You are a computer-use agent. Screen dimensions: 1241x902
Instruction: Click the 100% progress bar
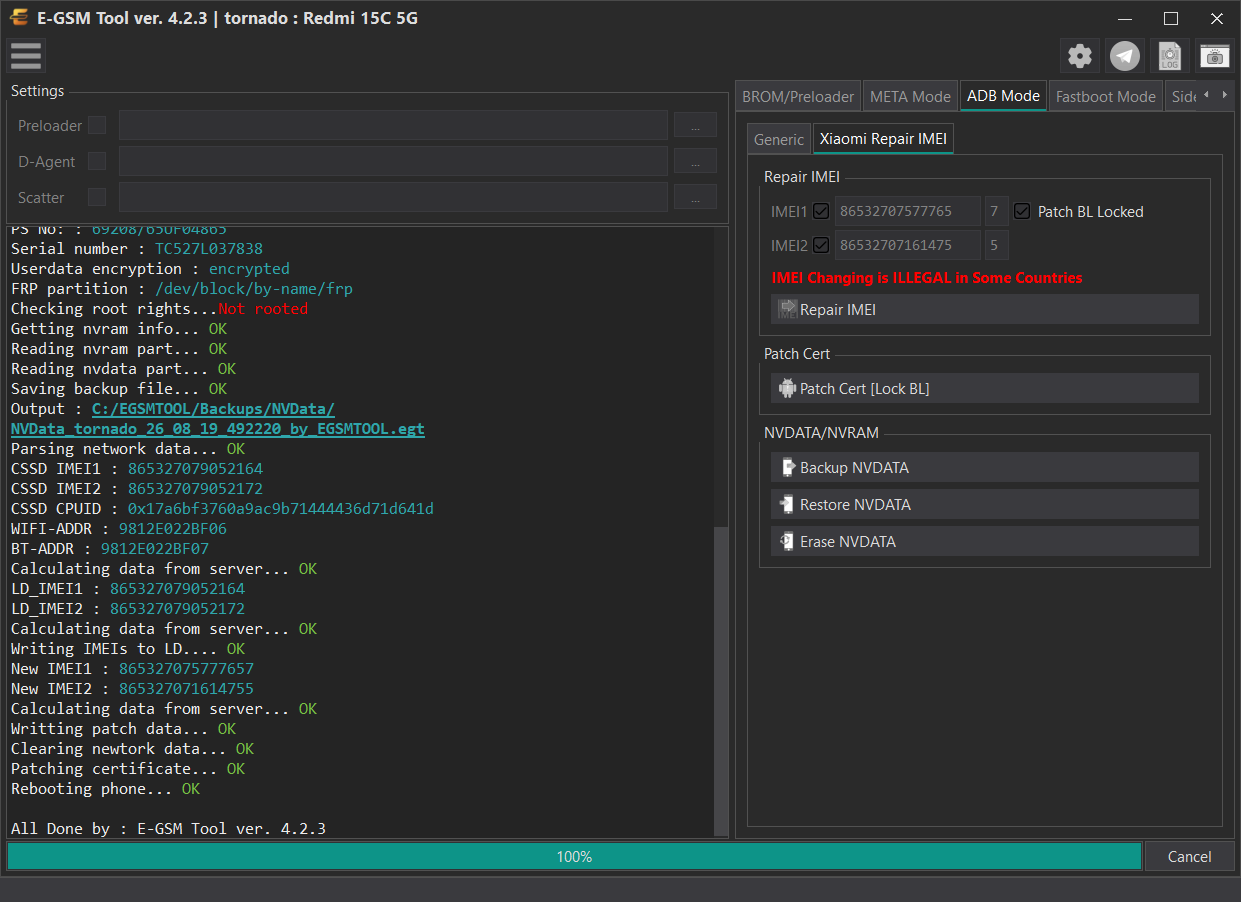point(574,856)
